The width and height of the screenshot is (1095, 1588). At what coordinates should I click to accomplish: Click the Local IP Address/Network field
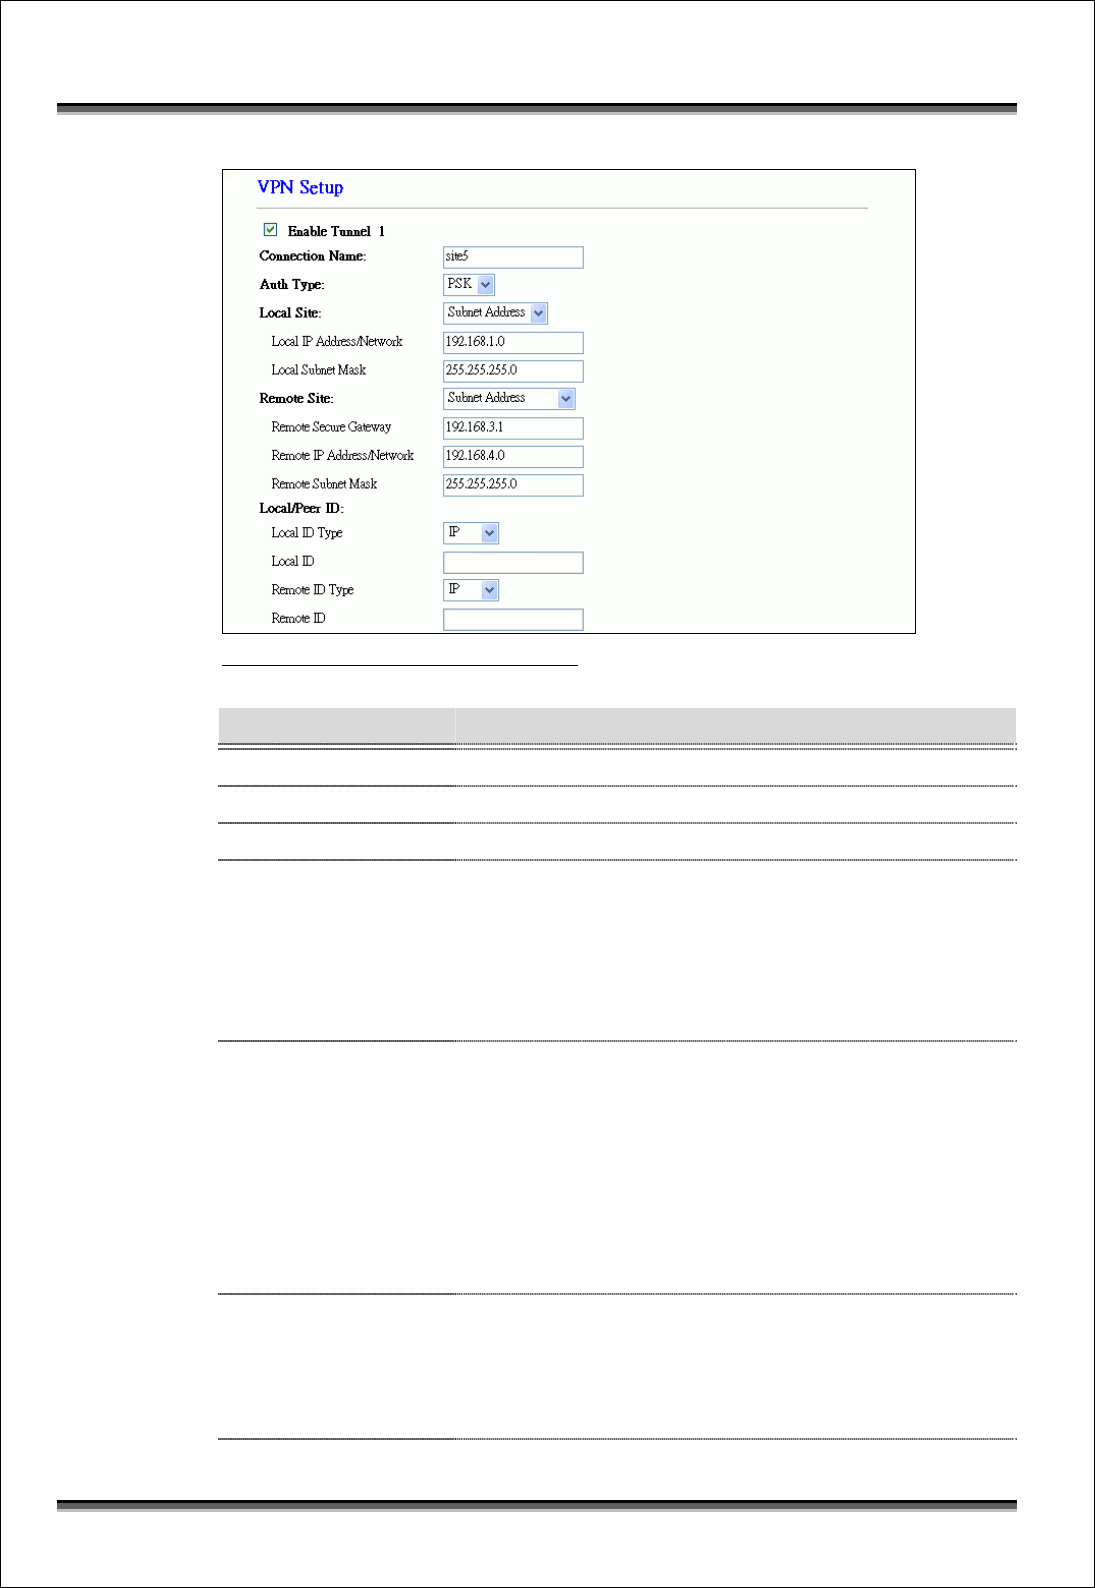[513, 342]
